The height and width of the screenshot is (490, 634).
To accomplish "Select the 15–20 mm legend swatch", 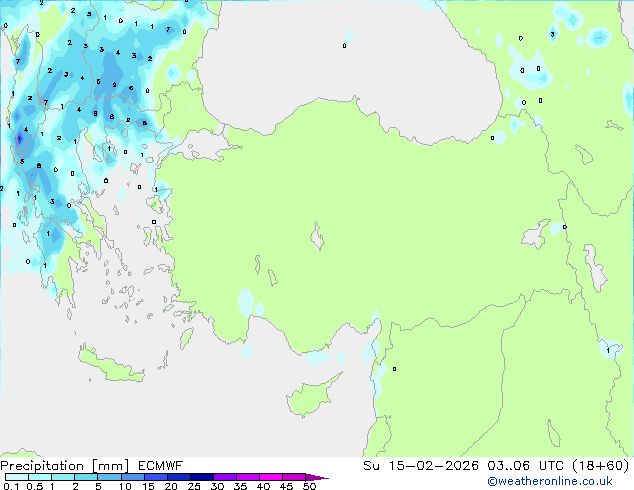I will pyautogui.click(x=156, y=477).
